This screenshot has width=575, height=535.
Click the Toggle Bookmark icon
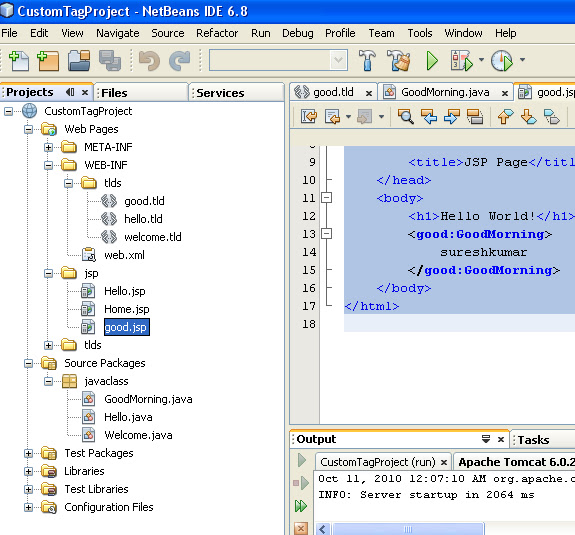tap(552, 117)
